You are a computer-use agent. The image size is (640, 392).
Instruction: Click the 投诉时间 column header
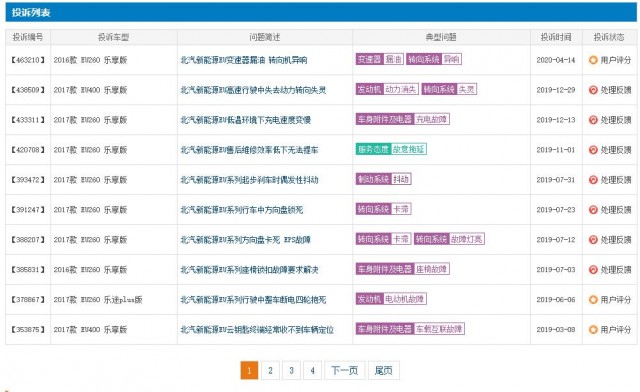click(556, 37)
